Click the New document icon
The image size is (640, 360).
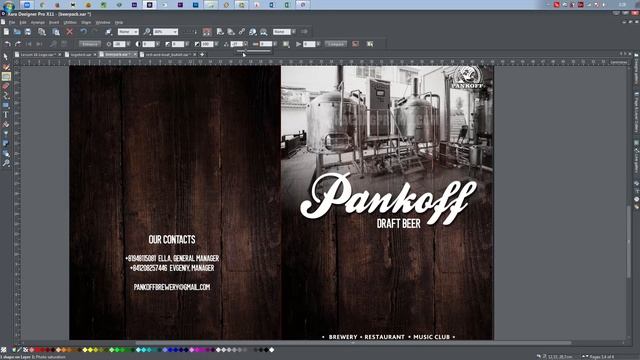click(x=6, y=31)
